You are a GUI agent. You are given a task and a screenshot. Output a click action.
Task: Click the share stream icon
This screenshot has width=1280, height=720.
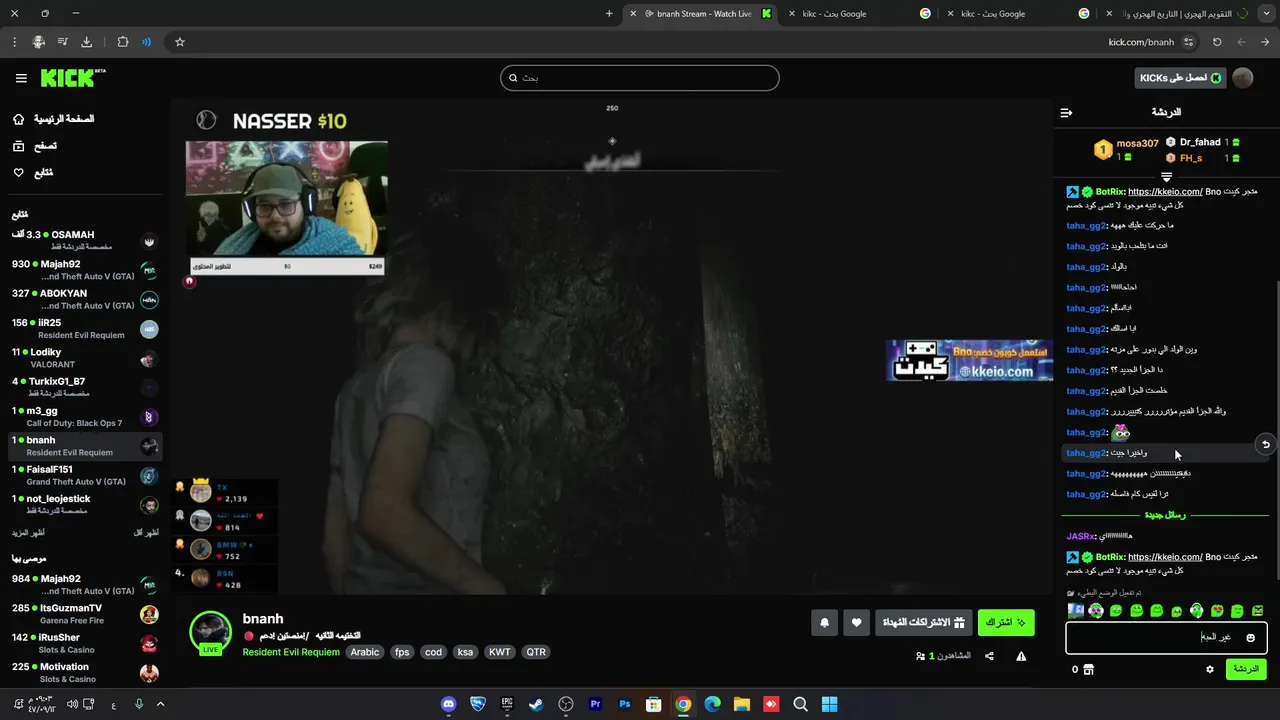pos(989,656)
